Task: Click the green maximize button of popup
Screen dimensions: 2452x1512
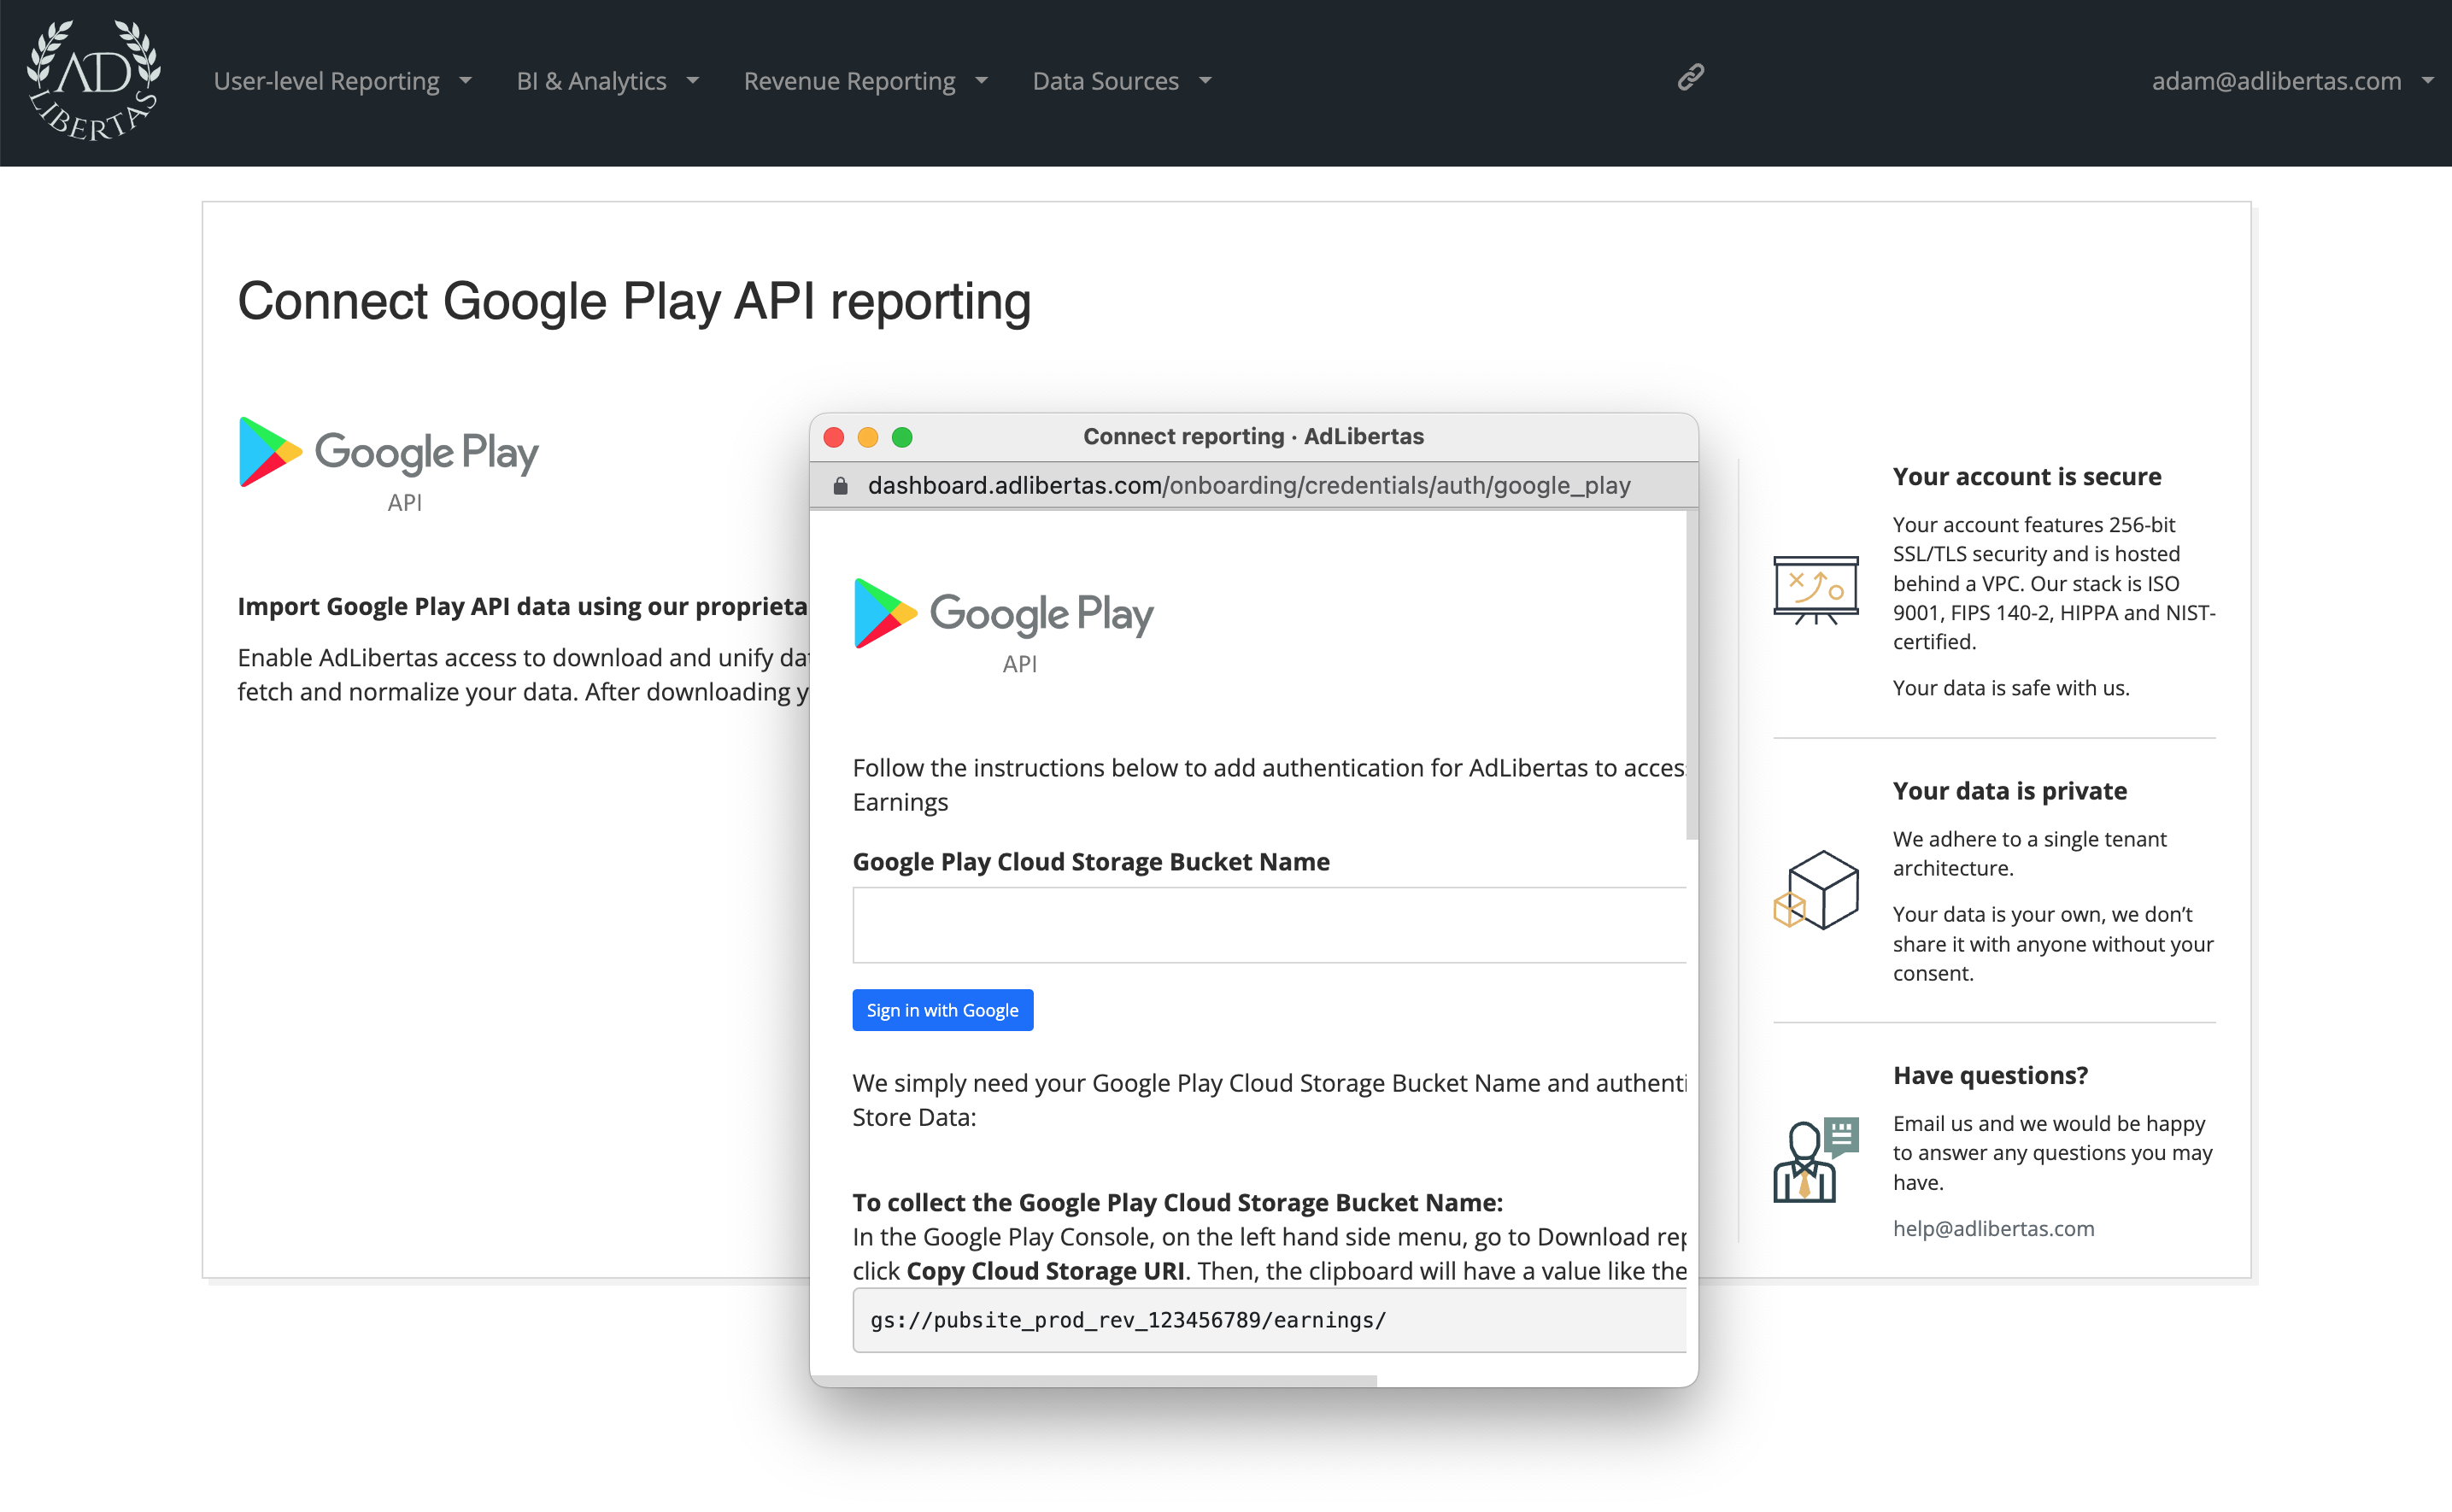Action: 902,437
